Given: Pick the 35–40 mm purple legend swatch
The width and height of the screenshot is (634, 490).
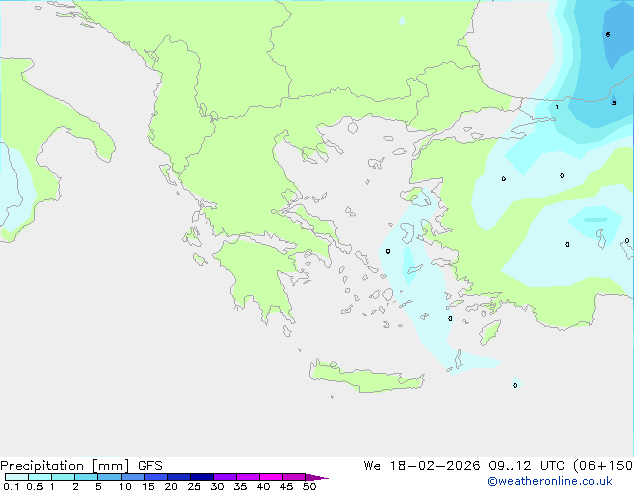Looking at the screenshot, I should [x=248, y=477].
